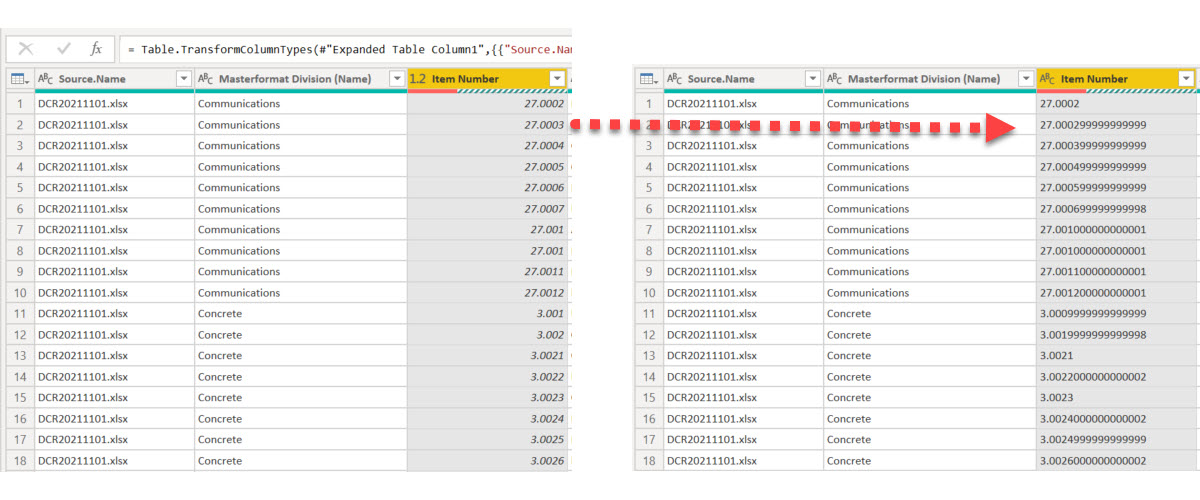The height and width of the screenshot is (500, 1200).
Task: Click Concrete cell in row 14 of right table
Action: 930,377
